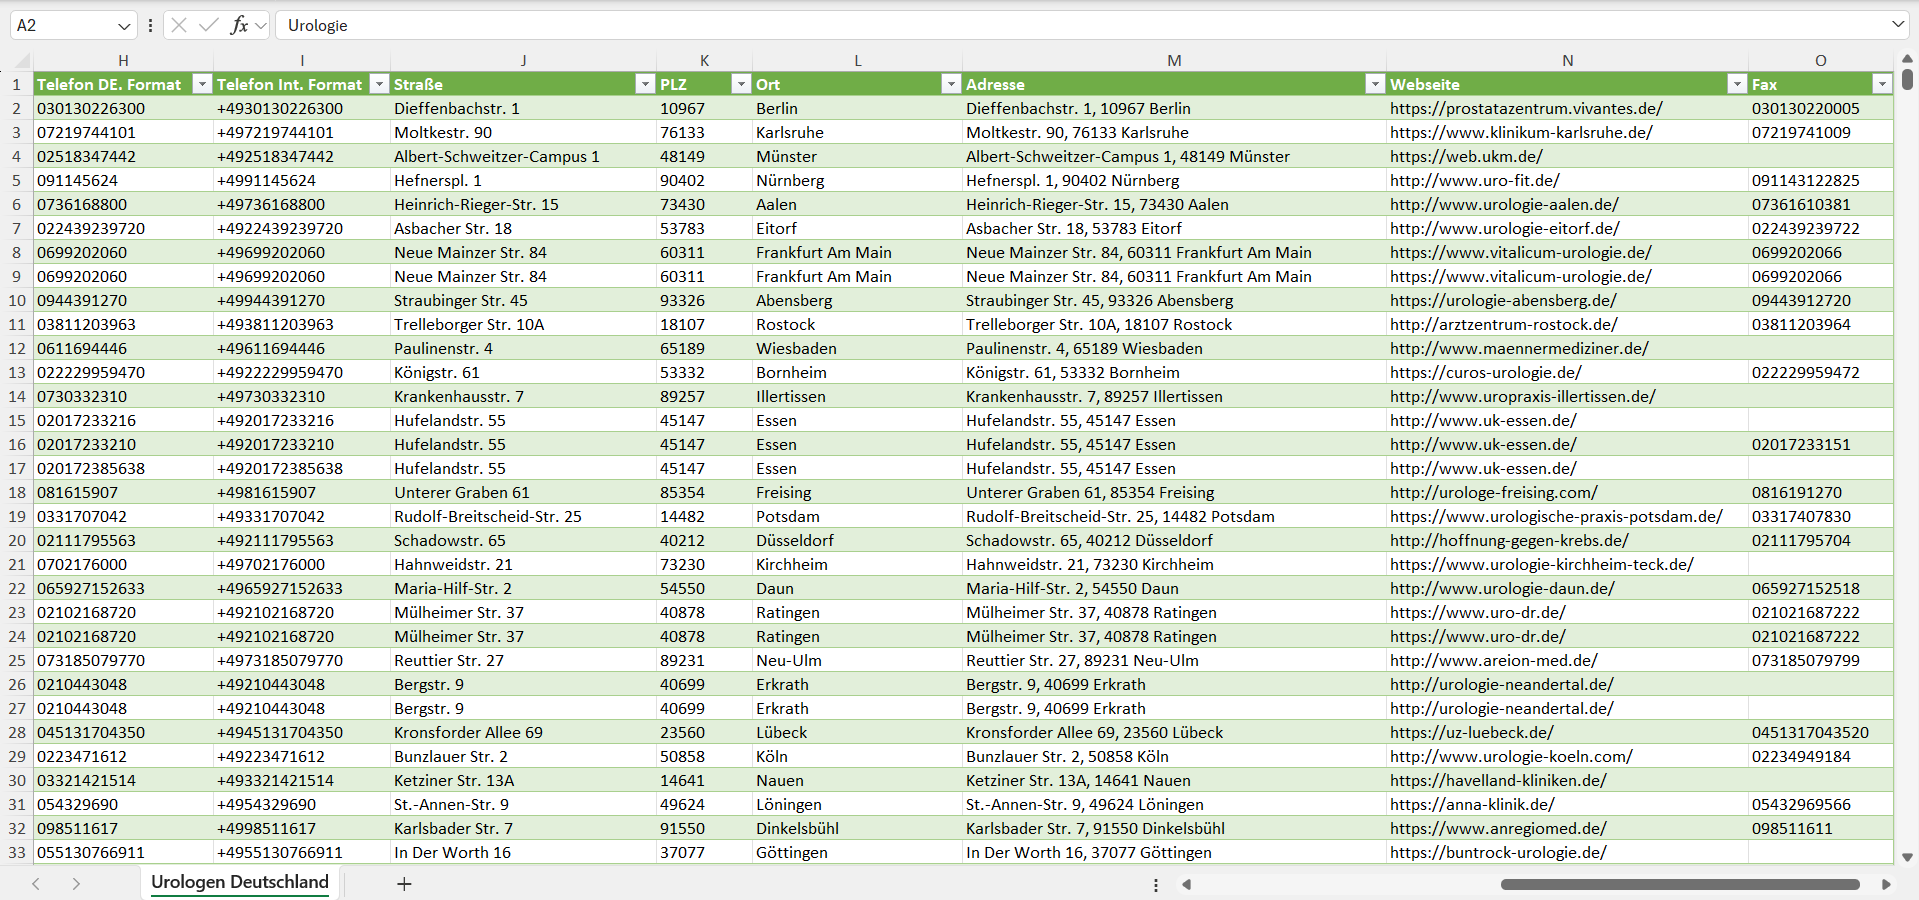Go to the previous sheet with the left arrow
The height and width of the screenshot is (900, 1919).
pyautogui.click(x=36, y=884)
